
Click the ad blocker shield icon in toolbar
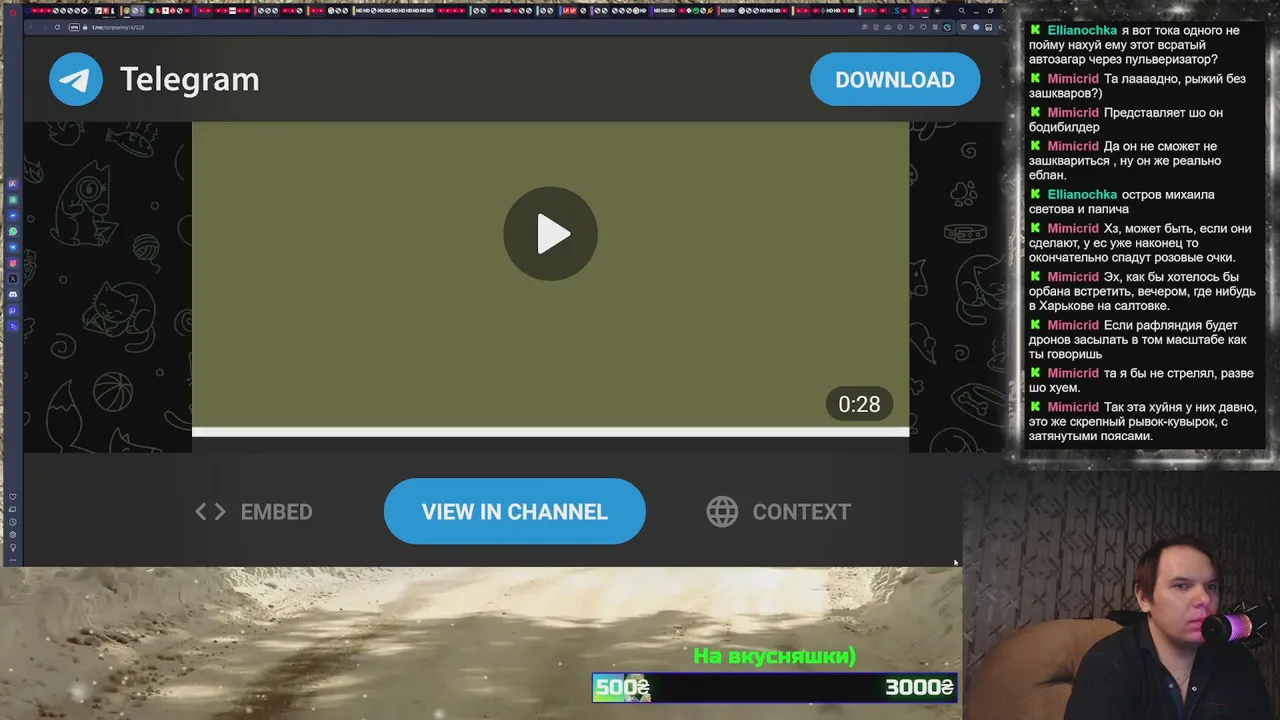[x=964, y=27]
